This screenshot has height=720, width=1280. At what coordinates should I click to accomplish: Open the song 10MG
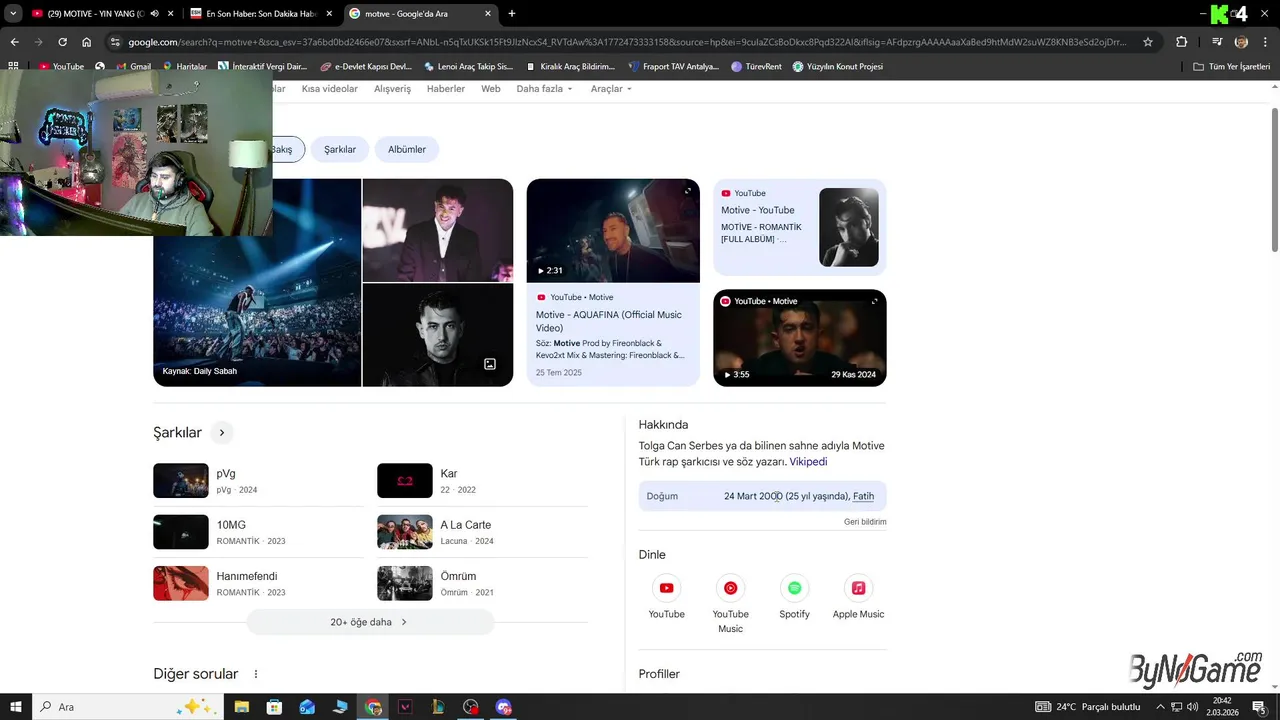(x=258, y=532)
